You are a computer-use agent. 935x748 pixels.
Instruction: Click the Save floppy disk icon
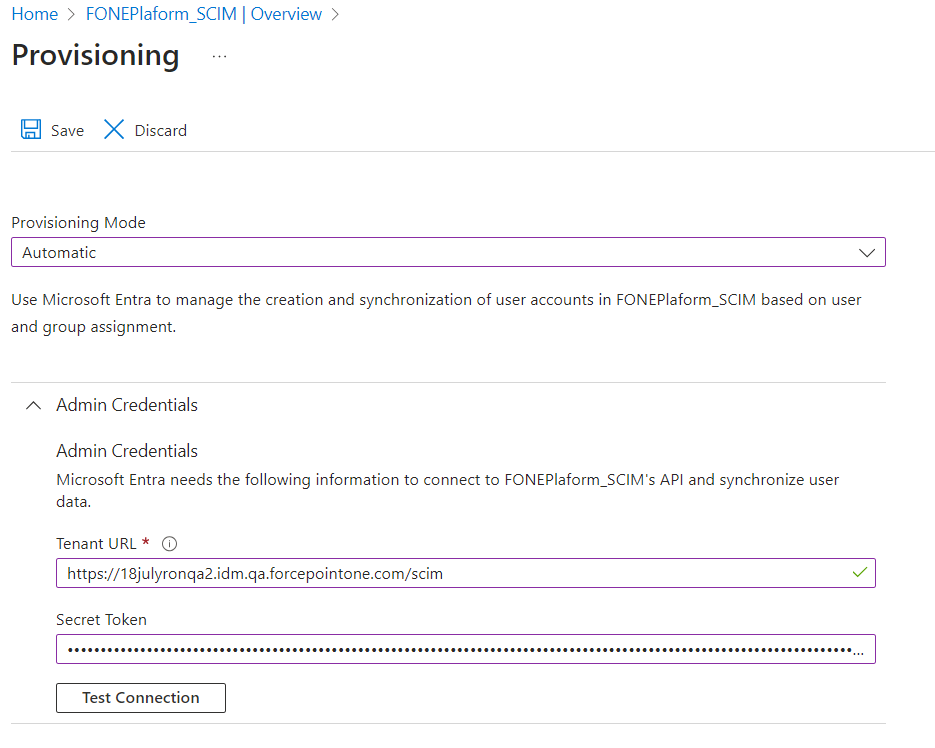(x=31, y=129)
